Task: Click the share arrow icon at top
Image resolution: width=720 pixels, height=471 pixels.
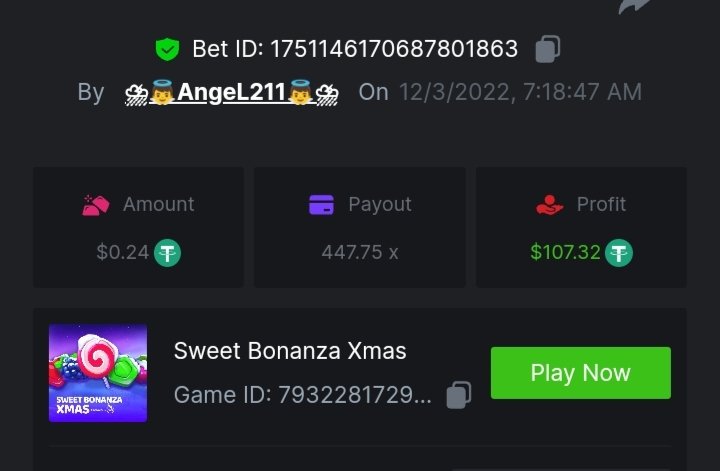Action: pyautogui.click(x=633, y=6)
